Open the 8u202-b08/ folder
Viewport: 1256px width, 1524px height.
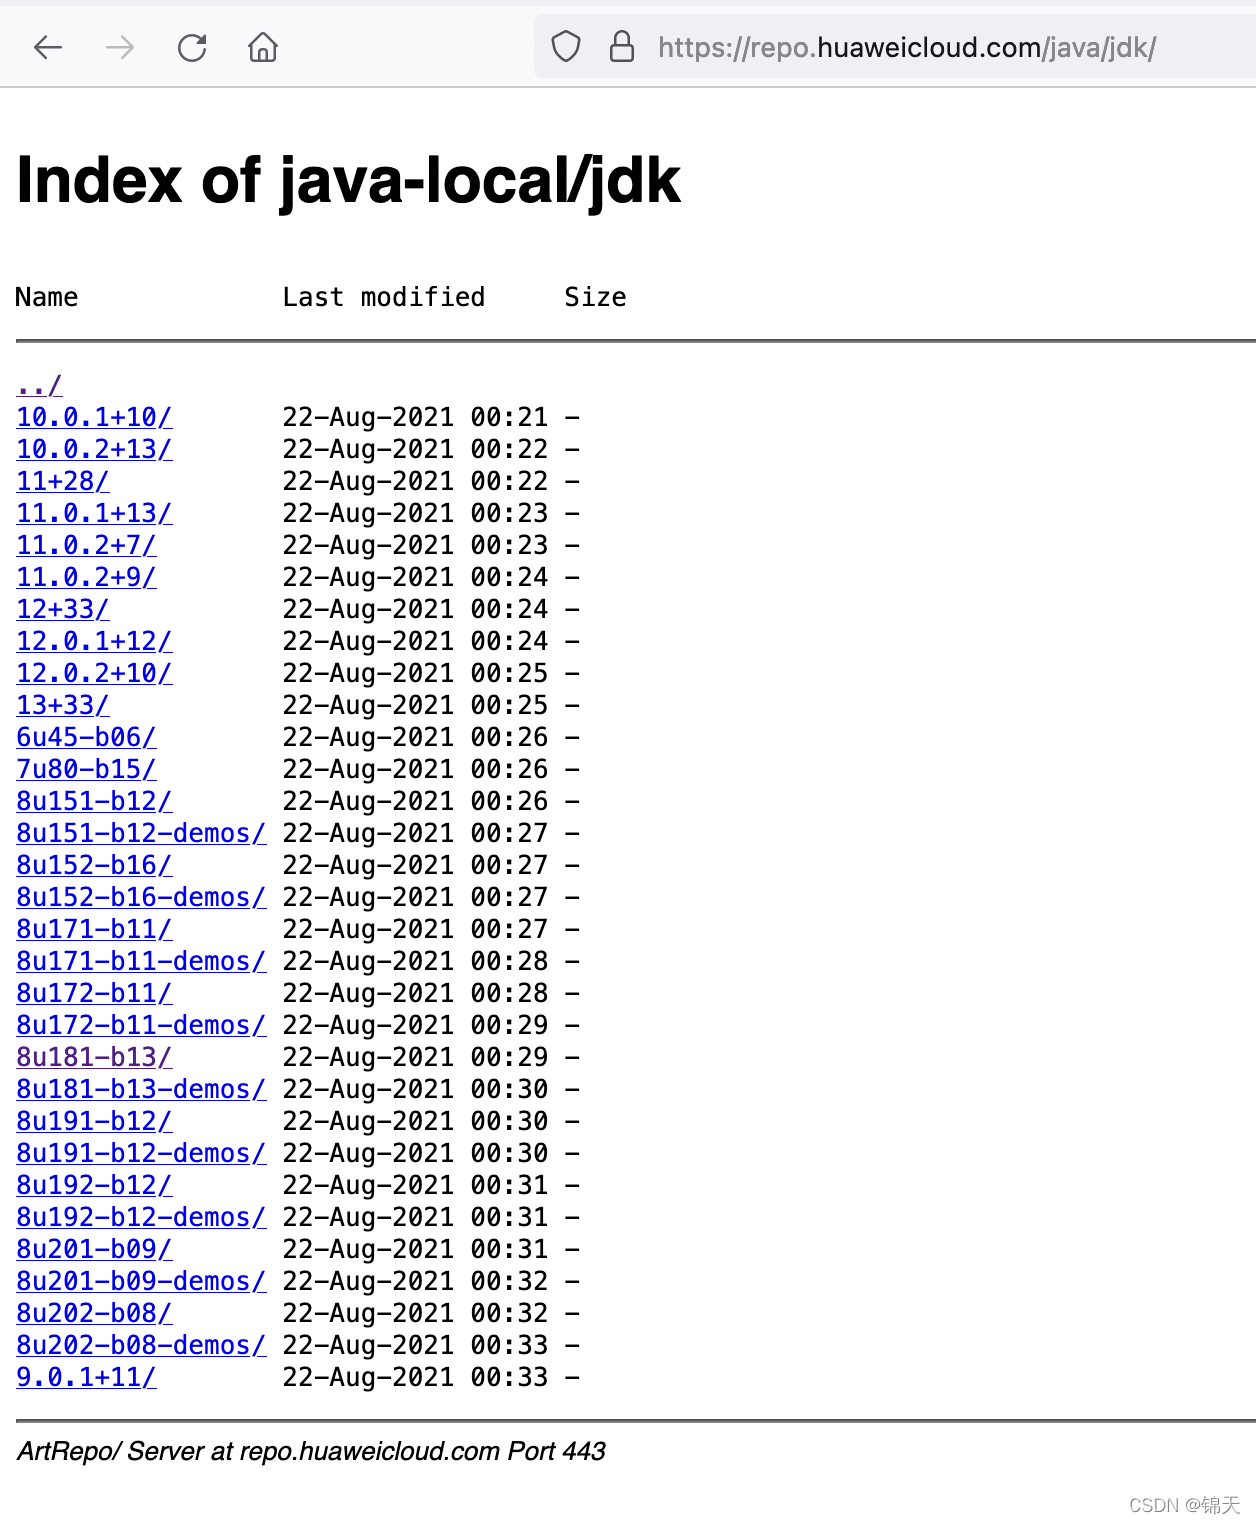[x=94, y=1313]
